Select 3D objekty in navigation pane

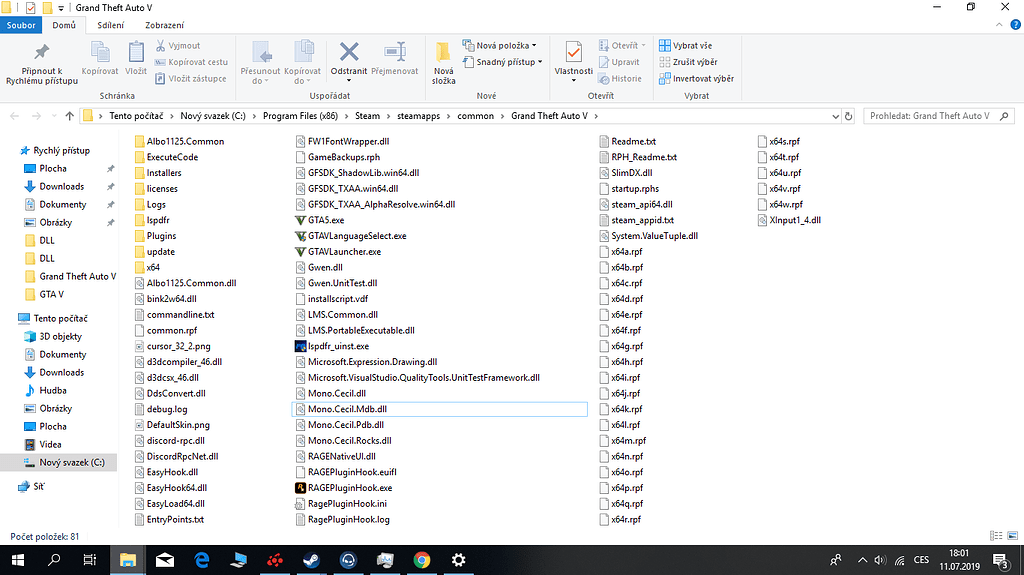[60, 337]
